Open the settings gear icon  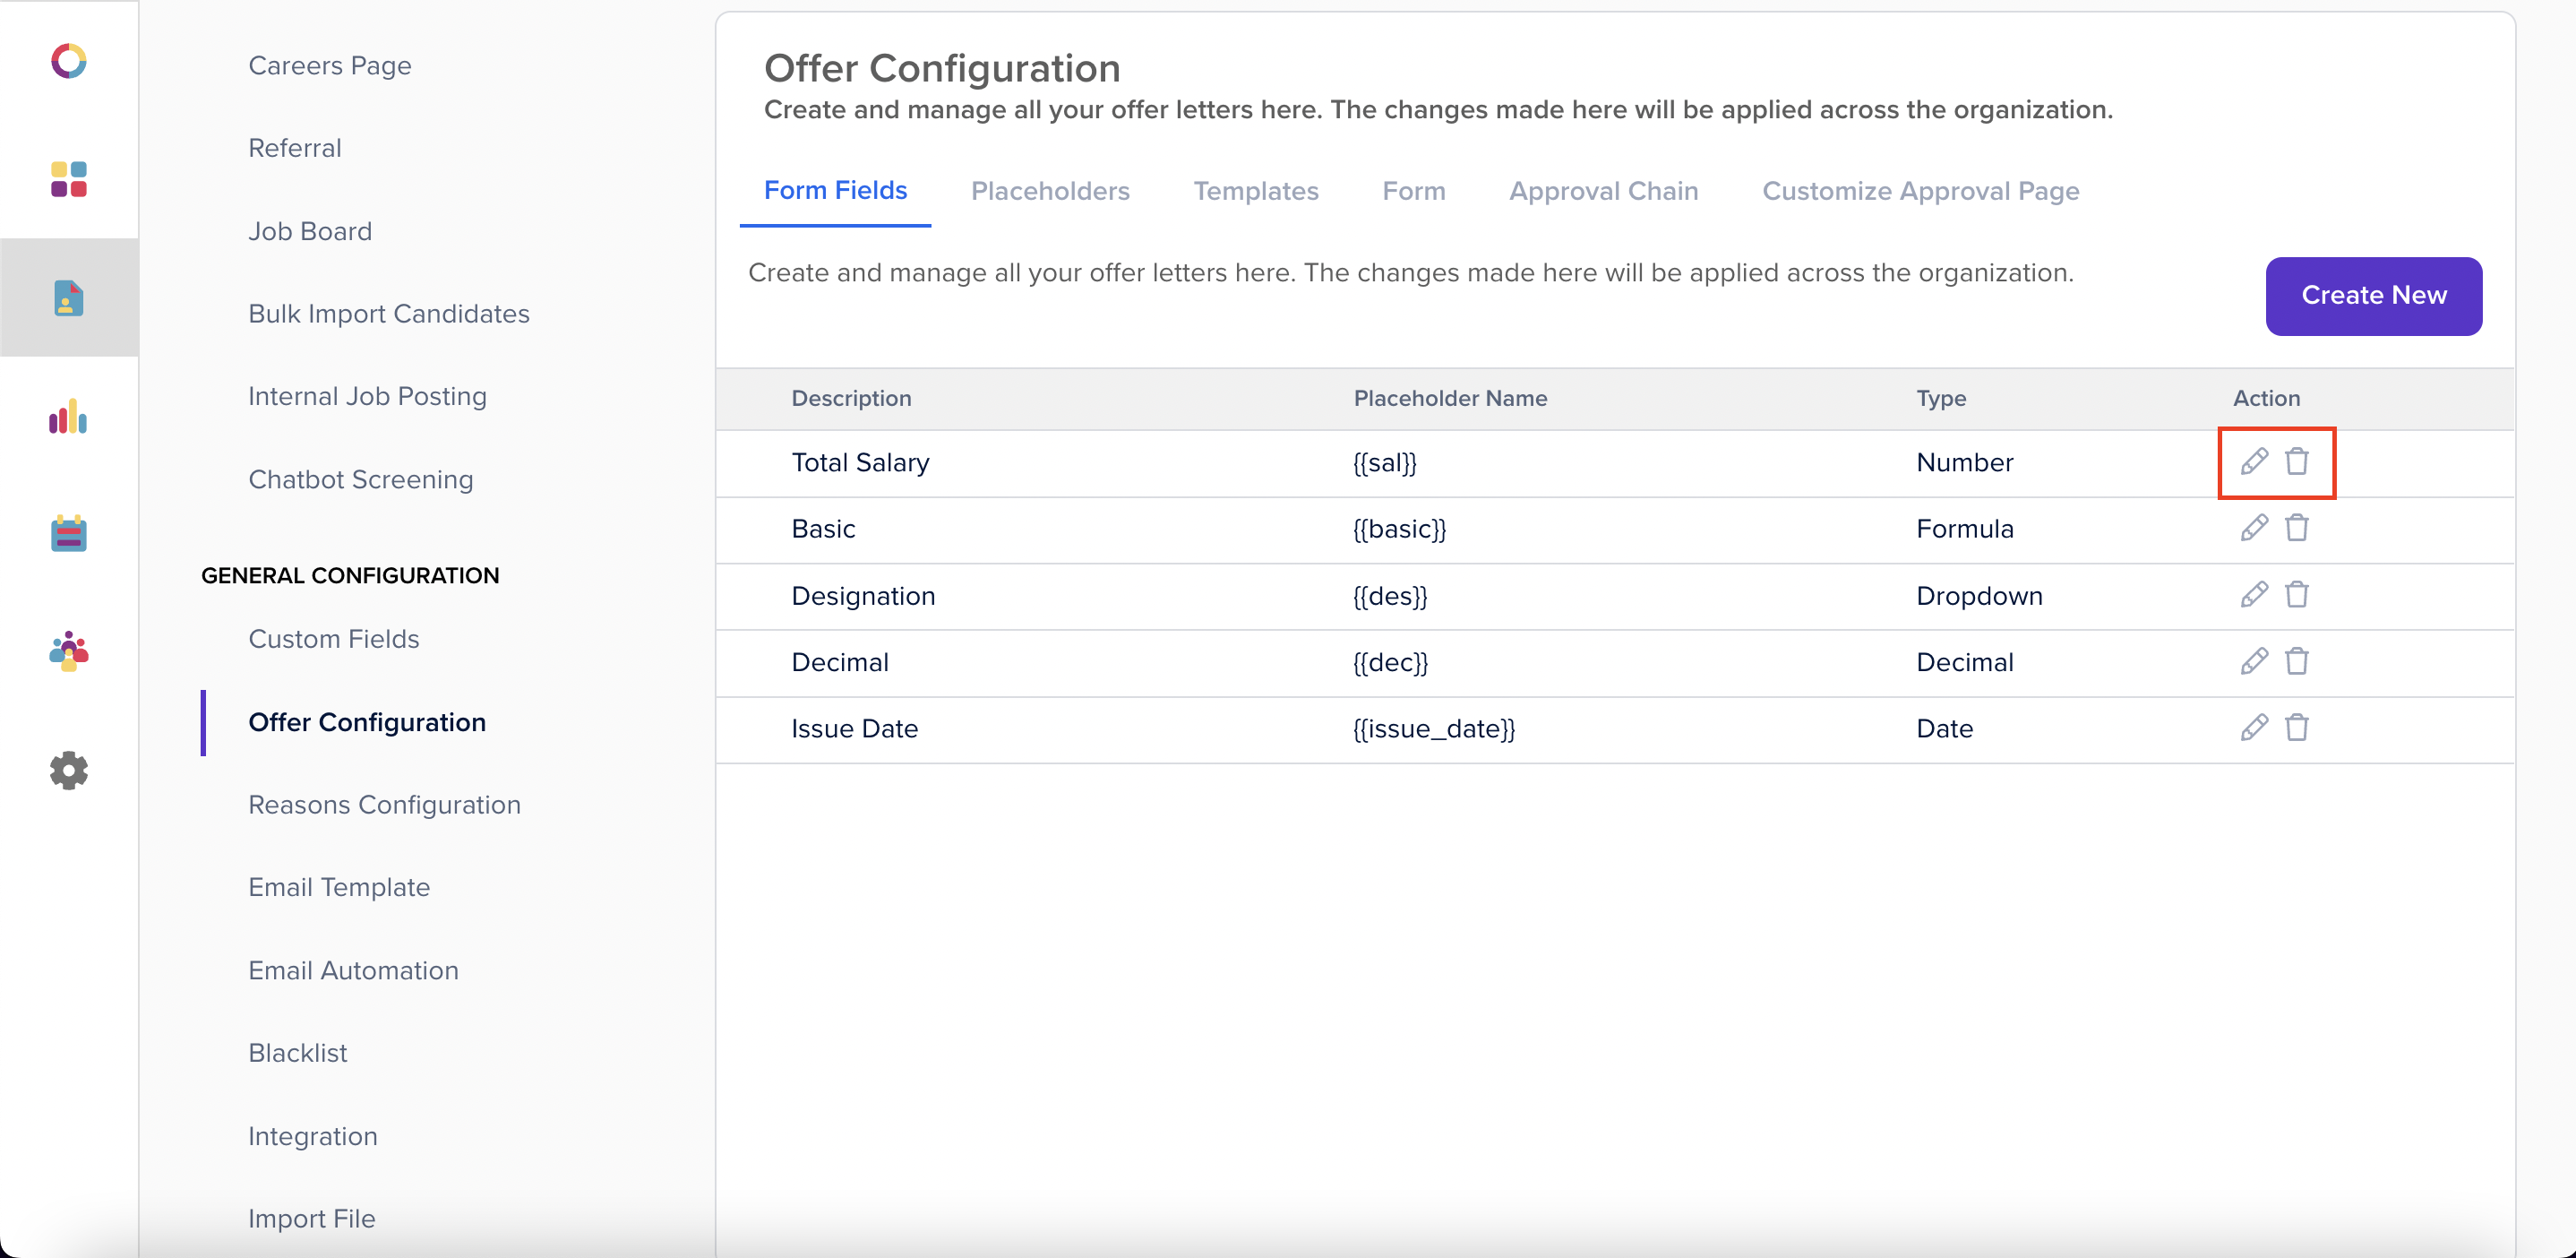pyautogui.click(x=69, y=771)
